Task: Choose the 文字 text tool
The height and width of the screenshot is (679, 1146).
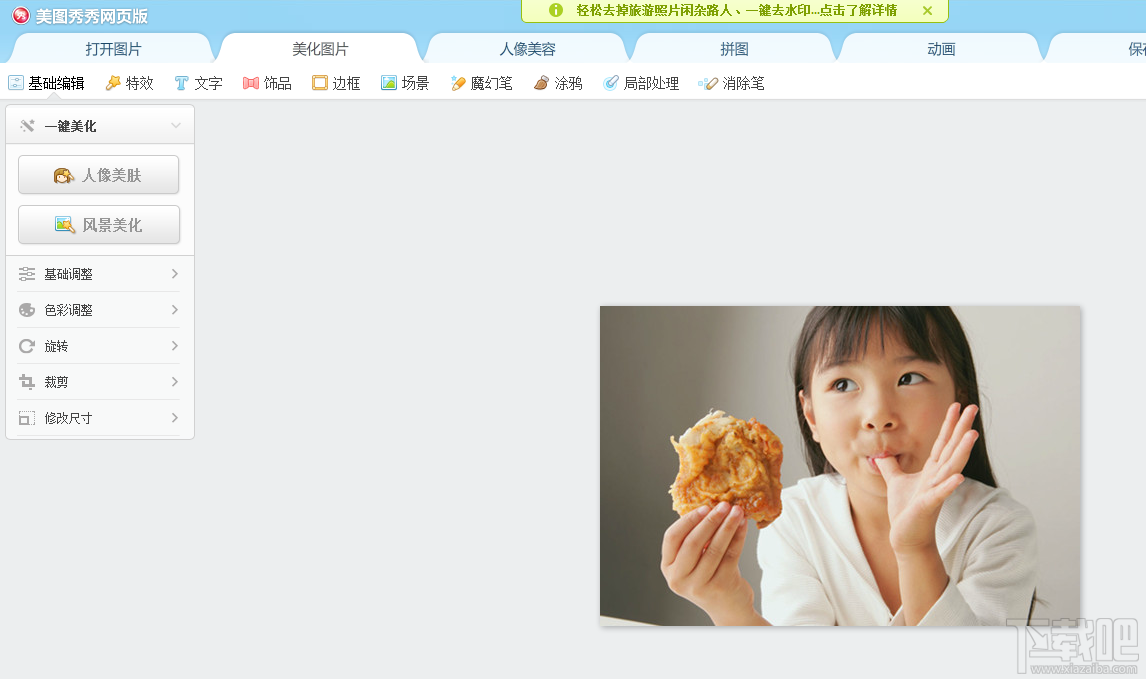Action: pos(198,83)
